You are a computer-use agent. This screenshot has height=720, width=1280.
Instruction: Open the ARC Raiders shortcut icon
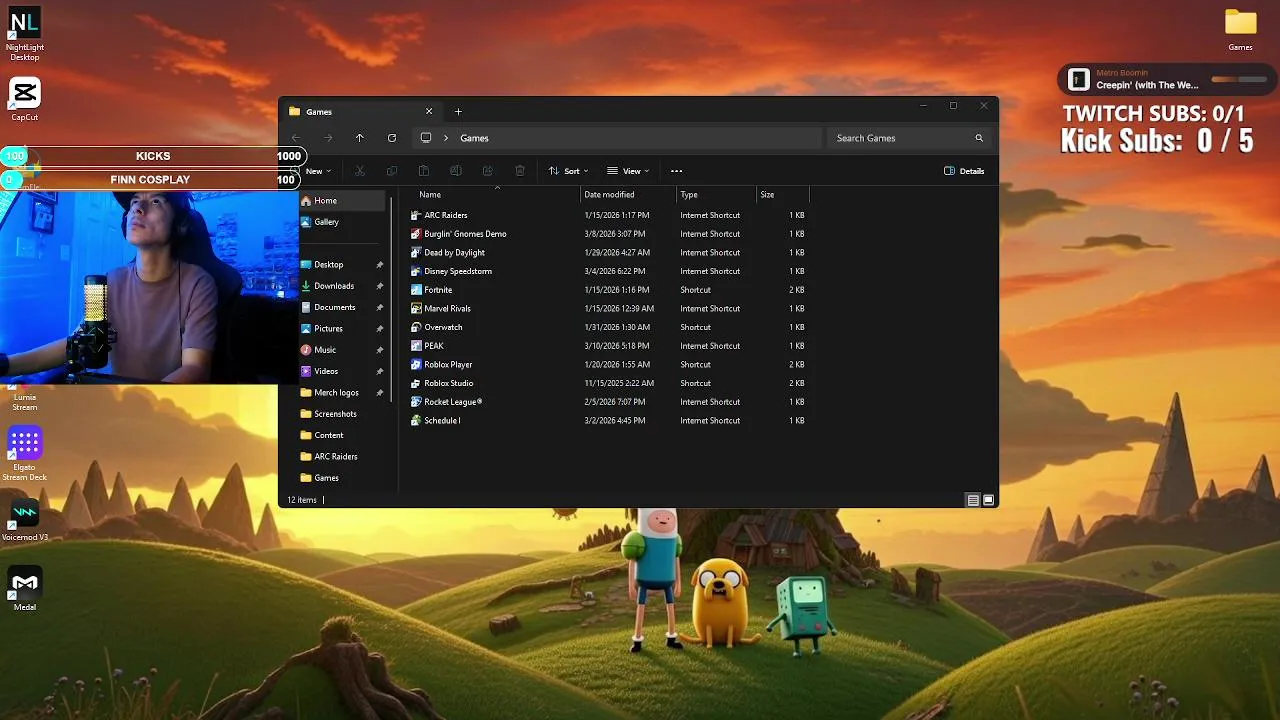point(416,215)
